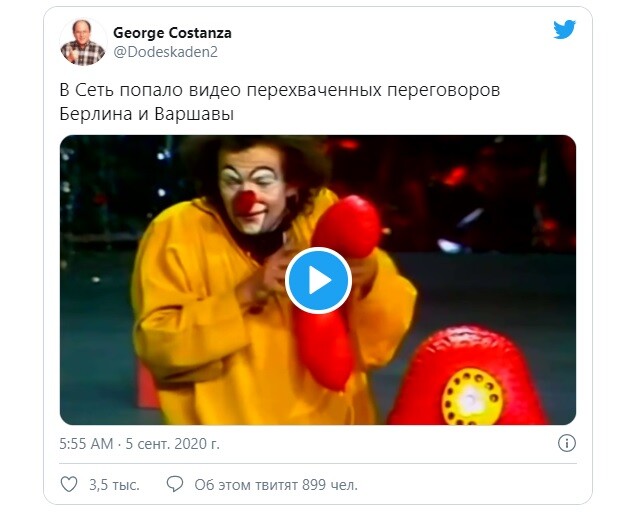Image resolution: width=636 pixels, height=517 pixels.
Task: Click the 5 сент. 2020 г. date
Action: click(x=172, y=444)
